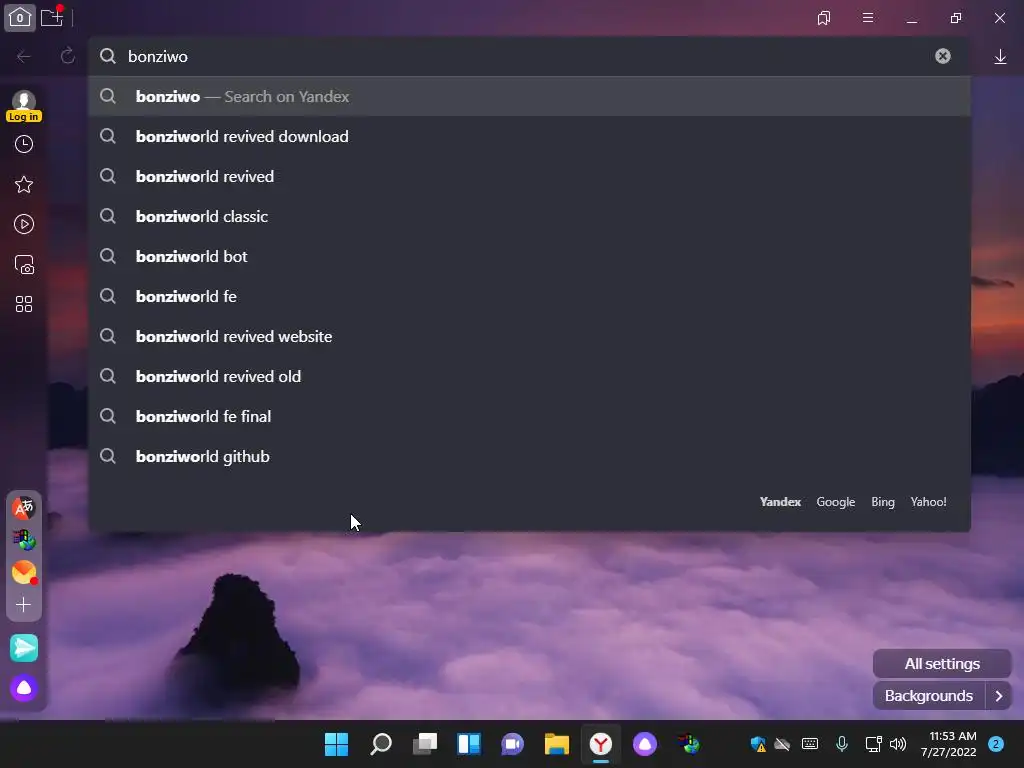Image resolution: width=1024 pixels, height=768 pixels.
Task: Switch to Yandex Browser taskbar icon
Action: click(x=601, y=744)
